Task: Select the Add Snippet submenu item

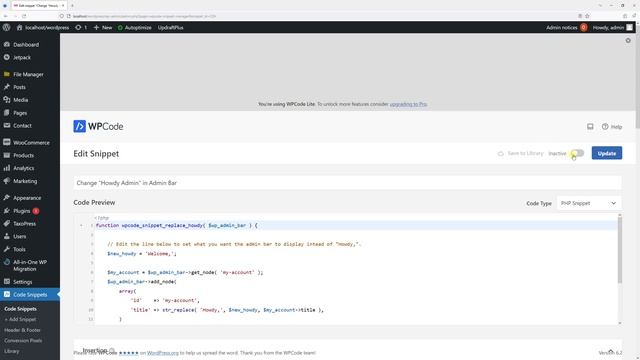Action: [x=20, y=320]
